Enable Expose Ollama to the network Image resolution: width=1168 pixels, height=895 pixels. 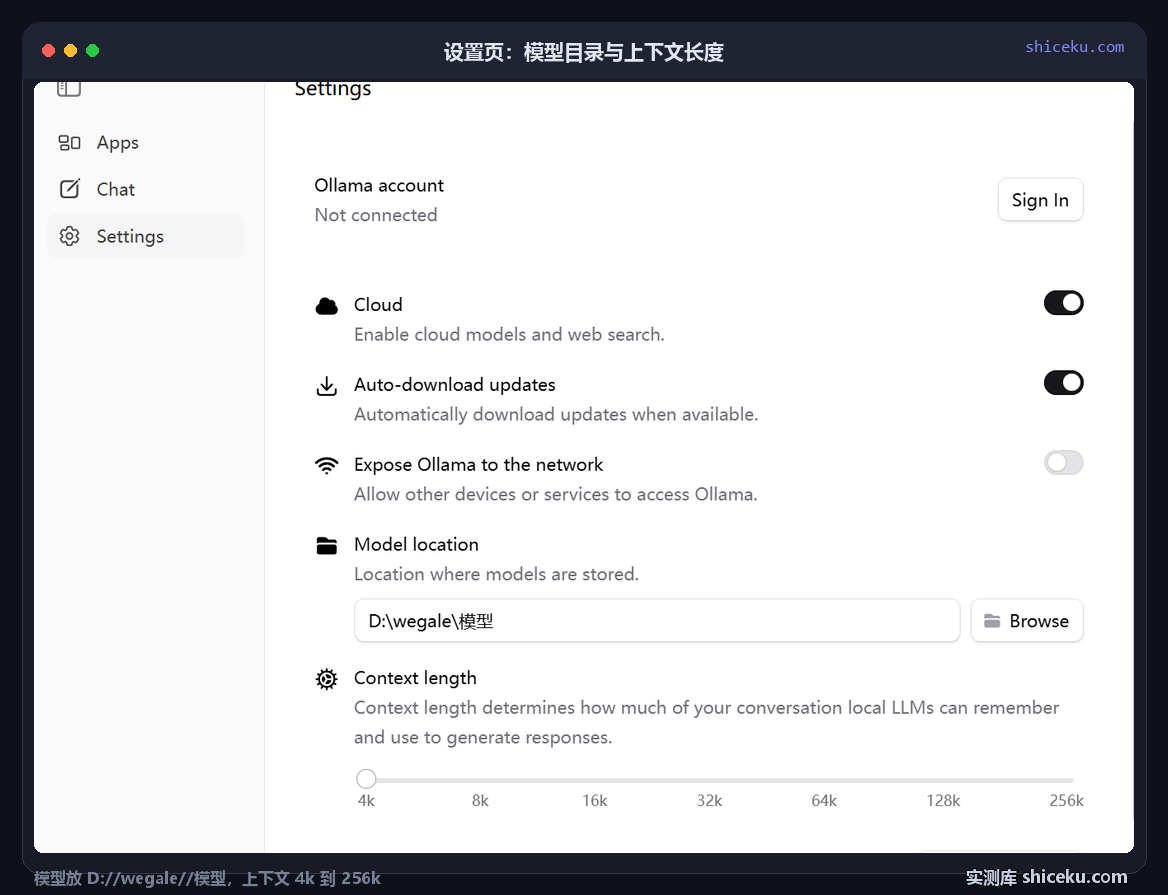(x=1063, y=462)
